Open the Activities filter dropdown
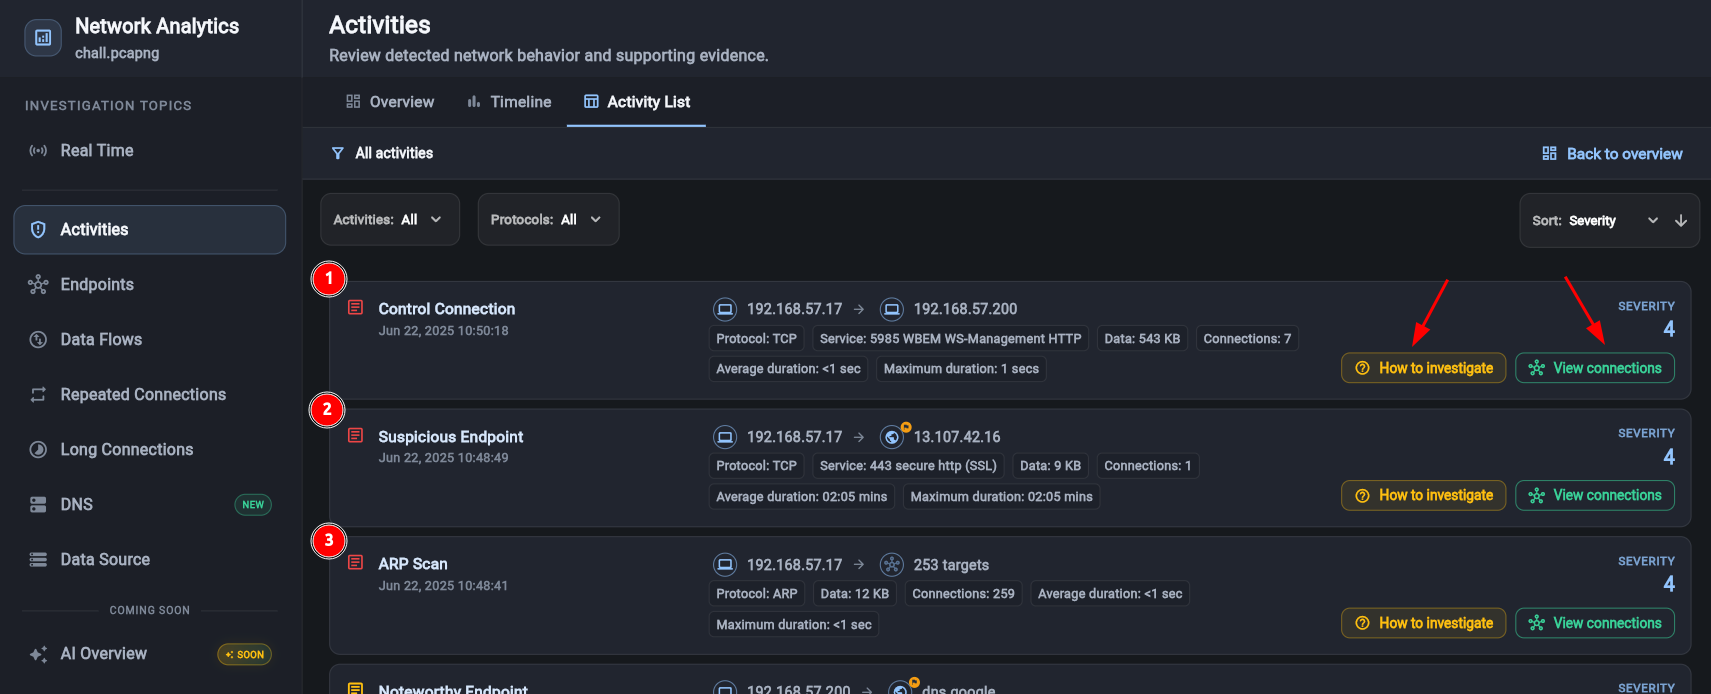 click(390, 220)
